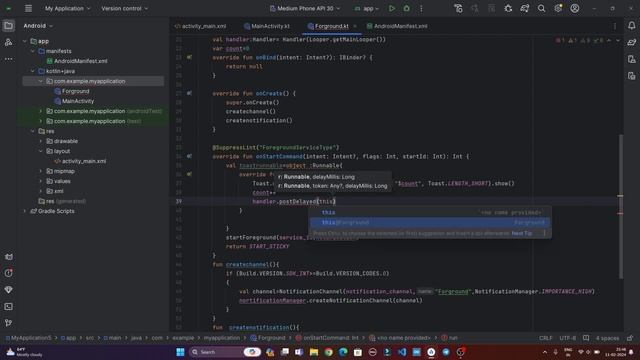
Task: Expand the mipmap folder
Action: [x=41, y=171]
